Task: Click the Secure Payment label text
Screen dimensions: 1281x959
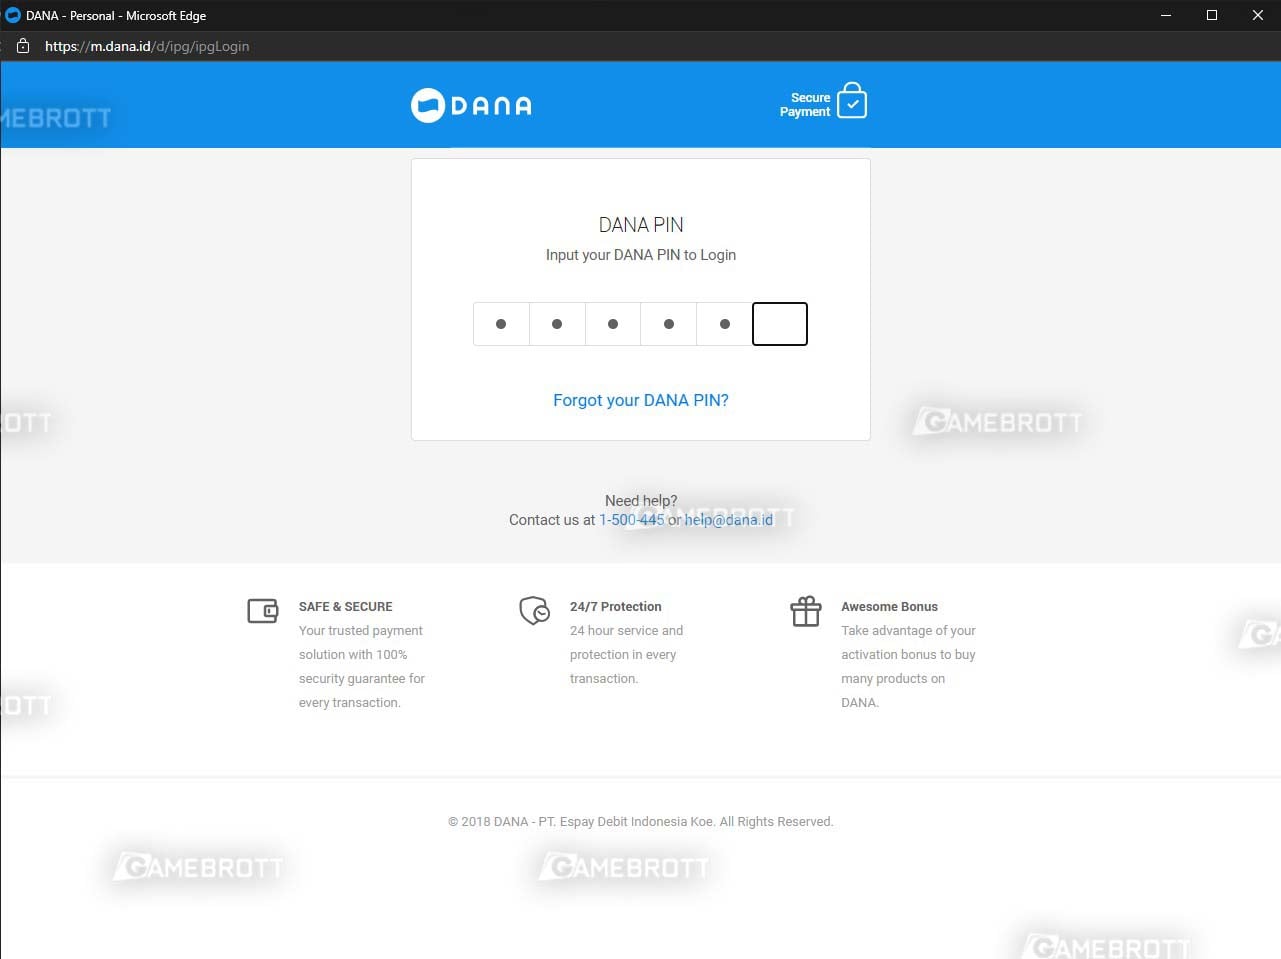Action: tap(805, 105)
